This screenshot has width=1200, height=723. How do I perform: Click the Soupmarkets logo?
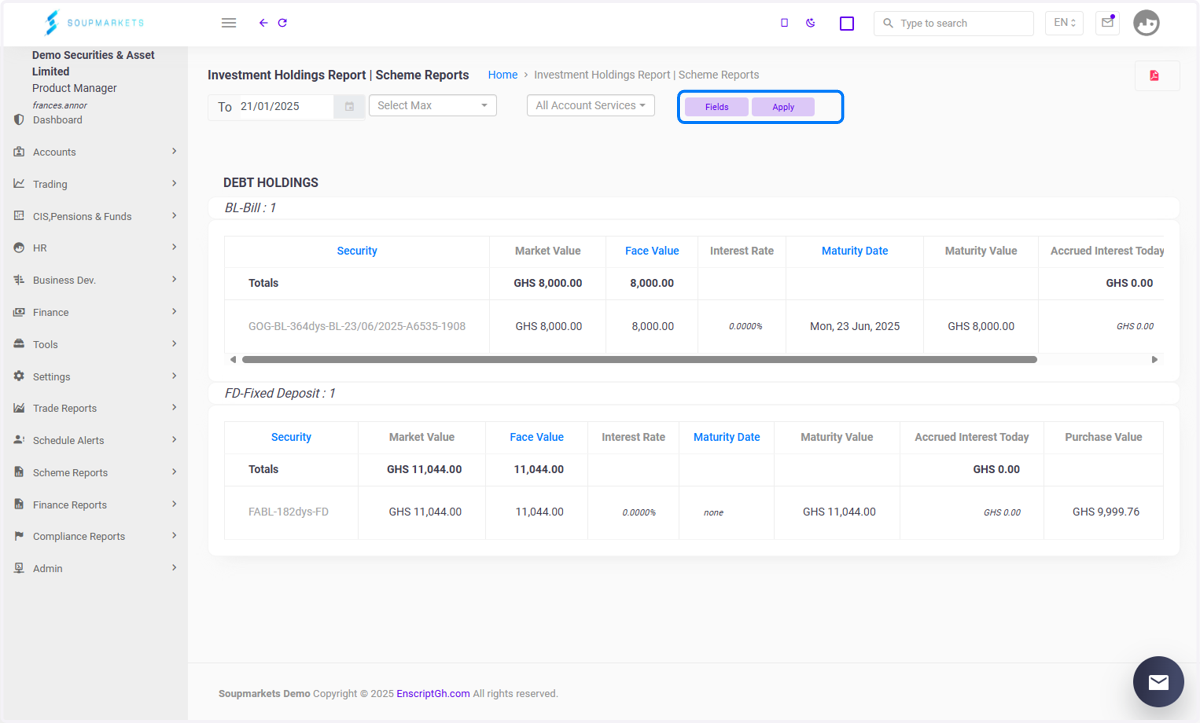(95, 22)
